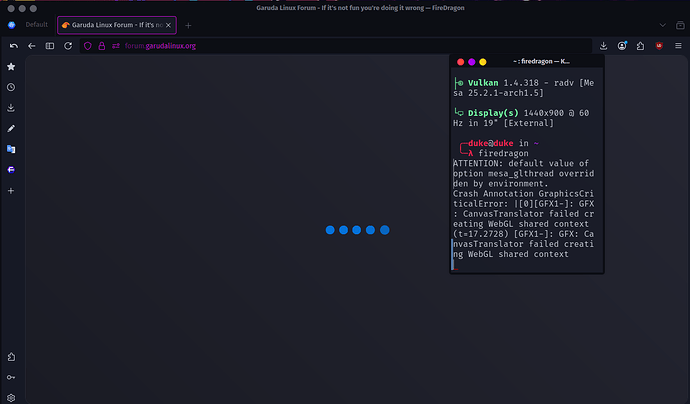This screenshot has height=404, width=690.
Task: Open the extensions puzzle icon in sidebar
Action: (x=11, y=357)
